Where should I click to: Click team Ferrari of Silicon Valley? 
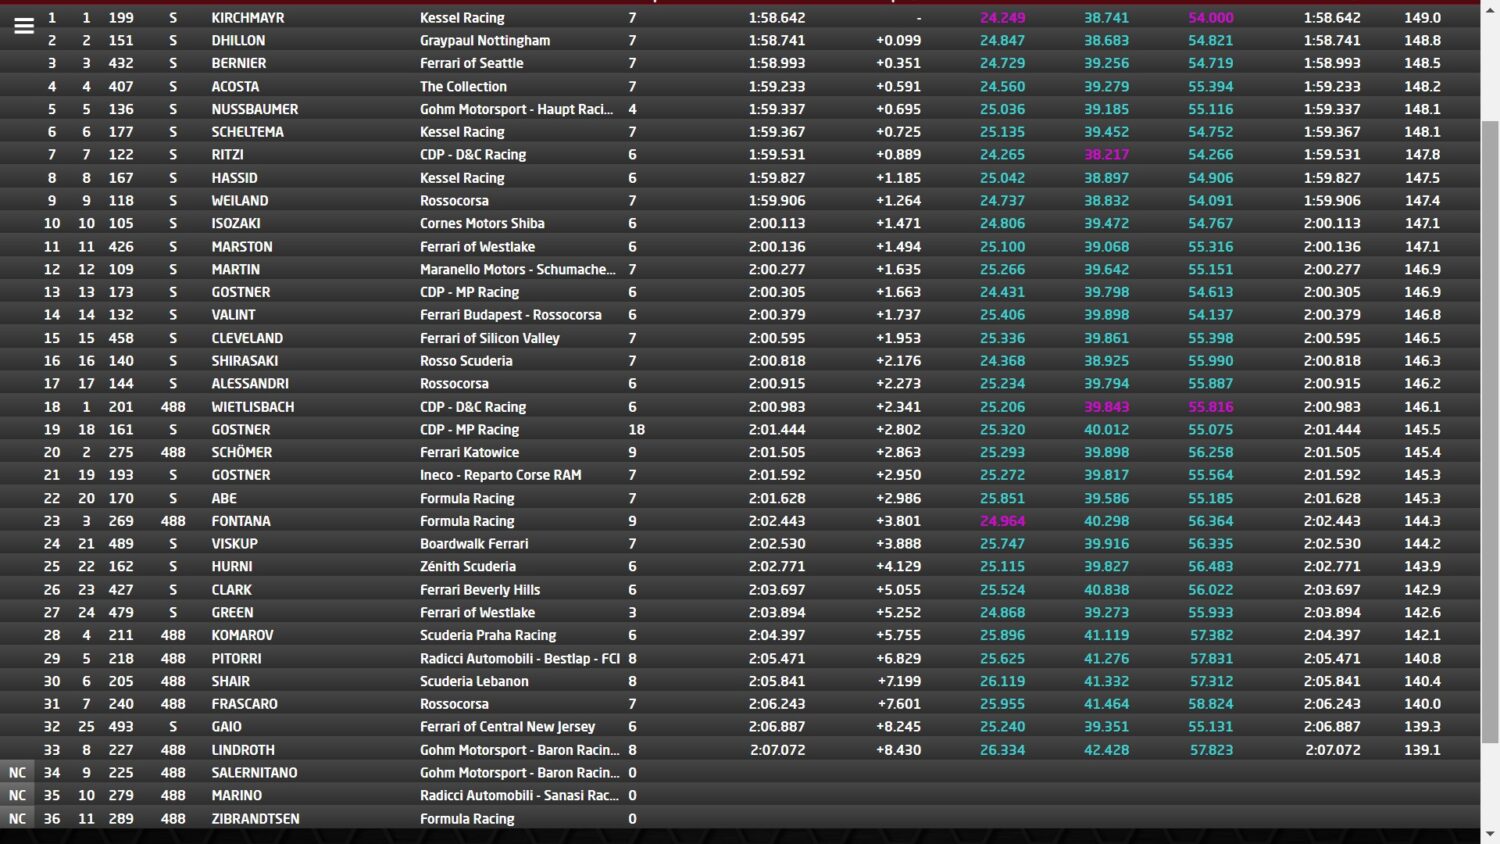[x=490, y=338]
